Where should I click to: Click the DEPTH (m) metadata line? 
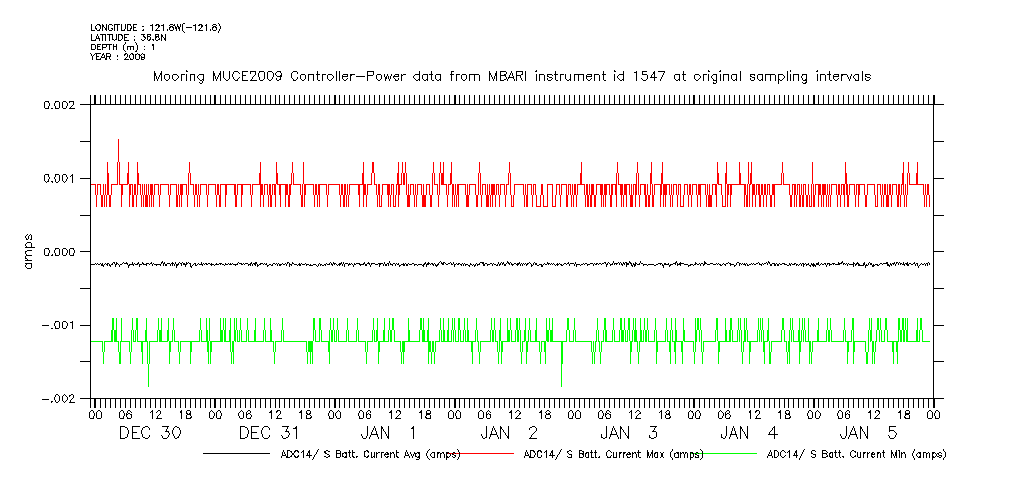tap(123, 47)
